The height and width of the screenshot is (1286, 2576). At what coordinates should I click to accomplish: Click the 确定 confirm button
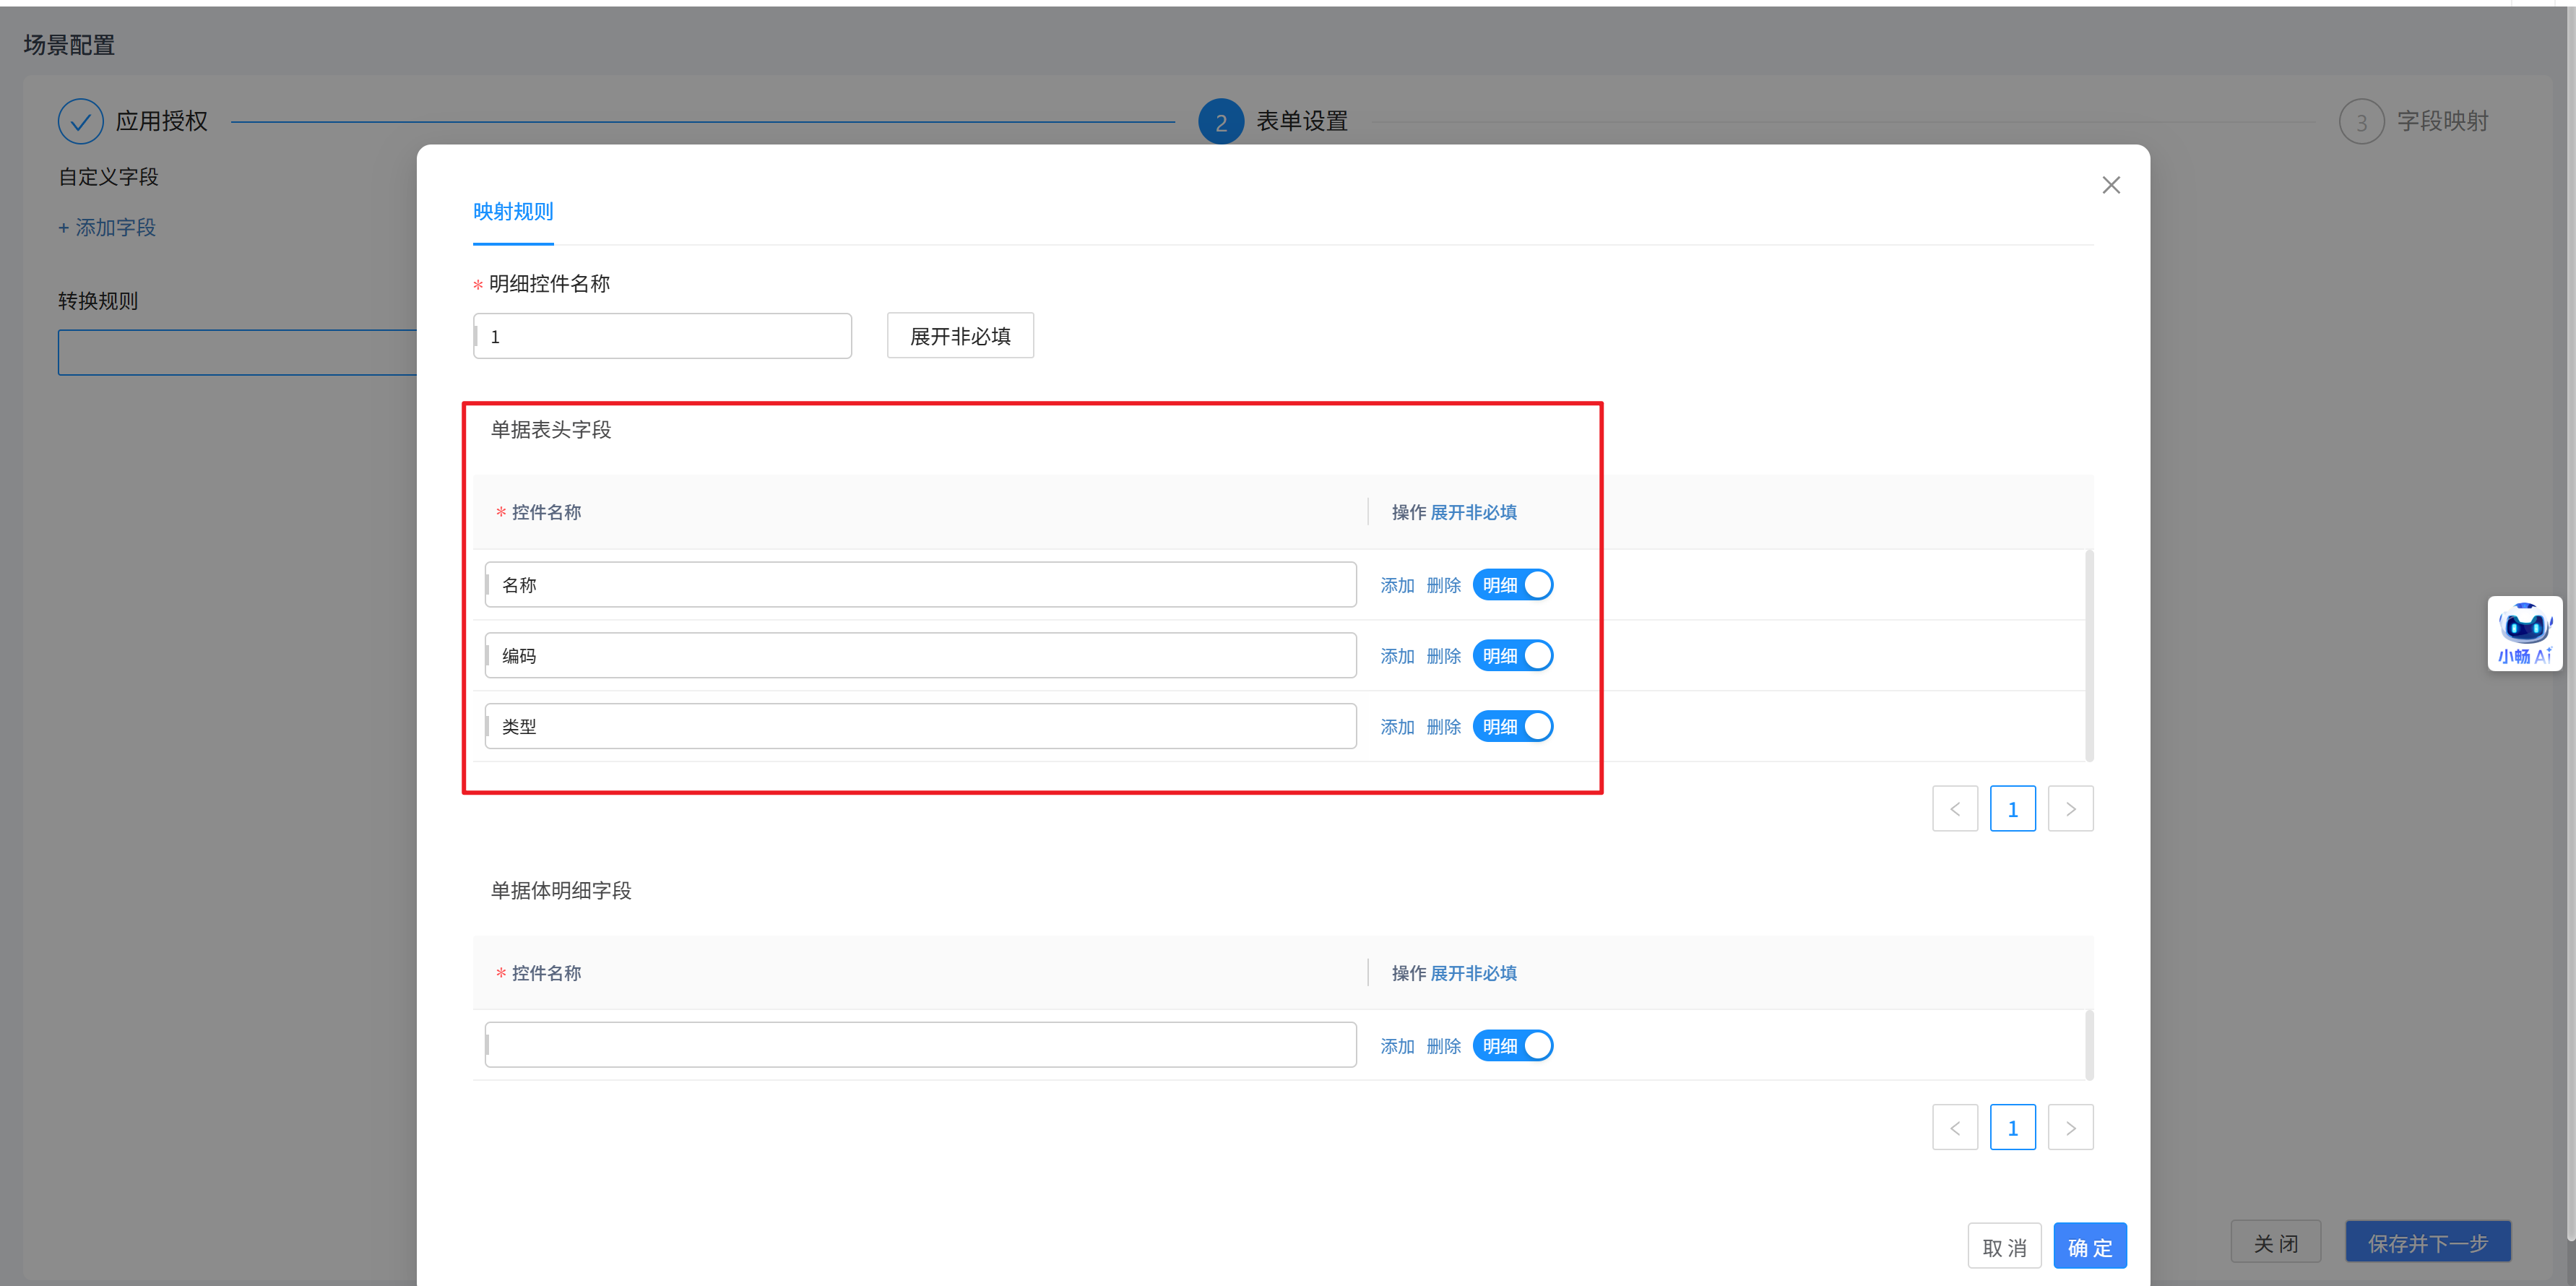pos(2089,1246)
